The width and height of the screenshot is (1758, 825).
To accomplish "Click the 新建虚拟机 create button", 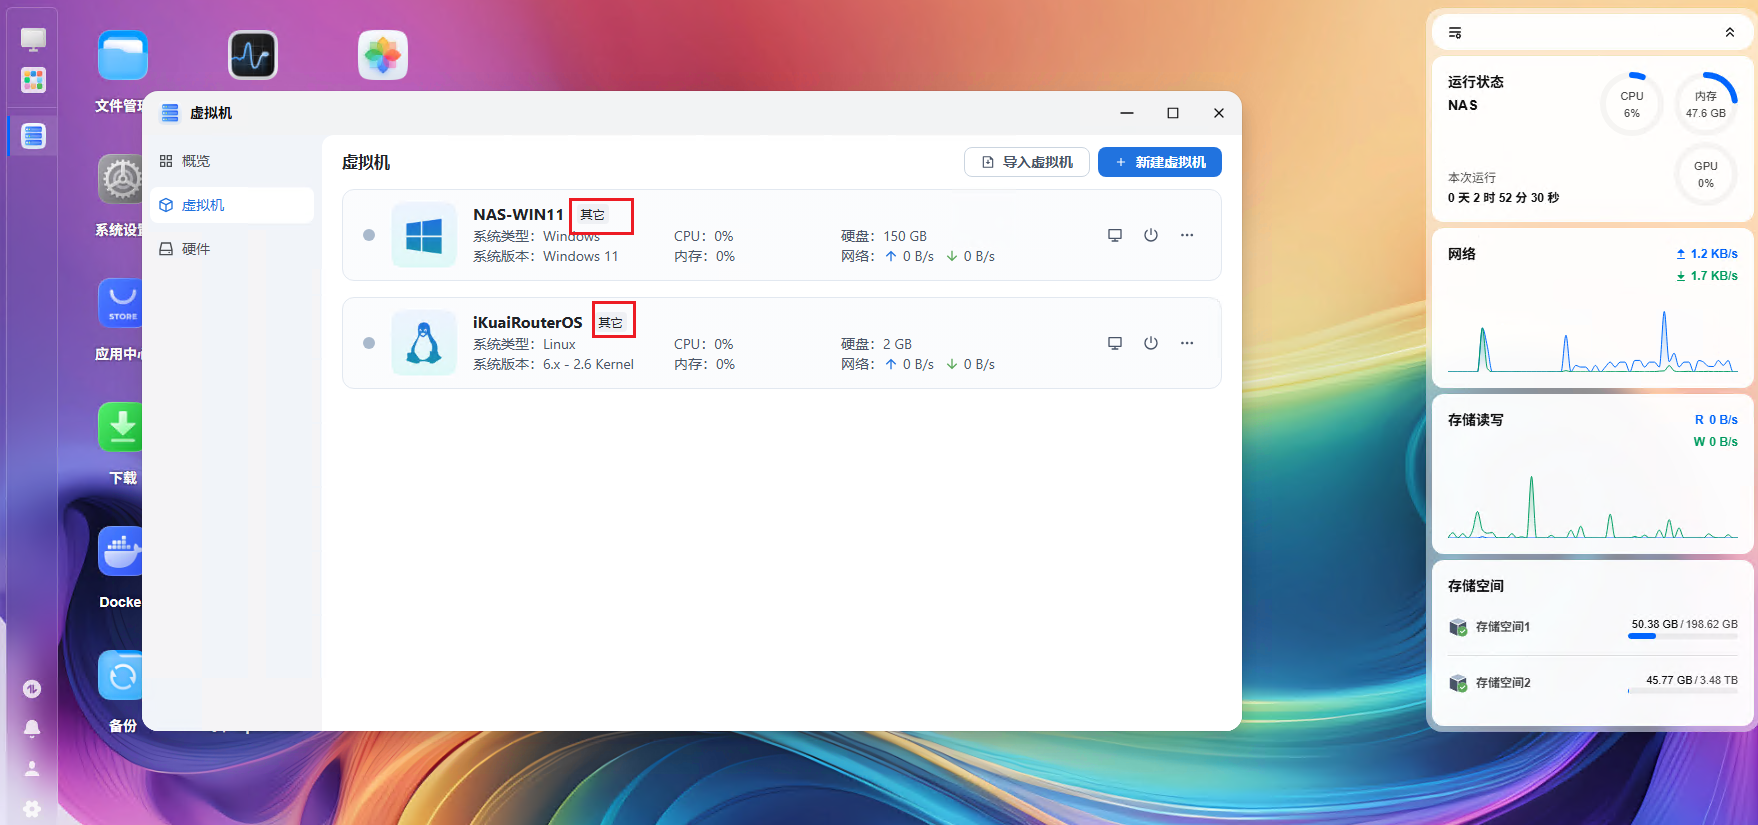I will (1160, 162).
